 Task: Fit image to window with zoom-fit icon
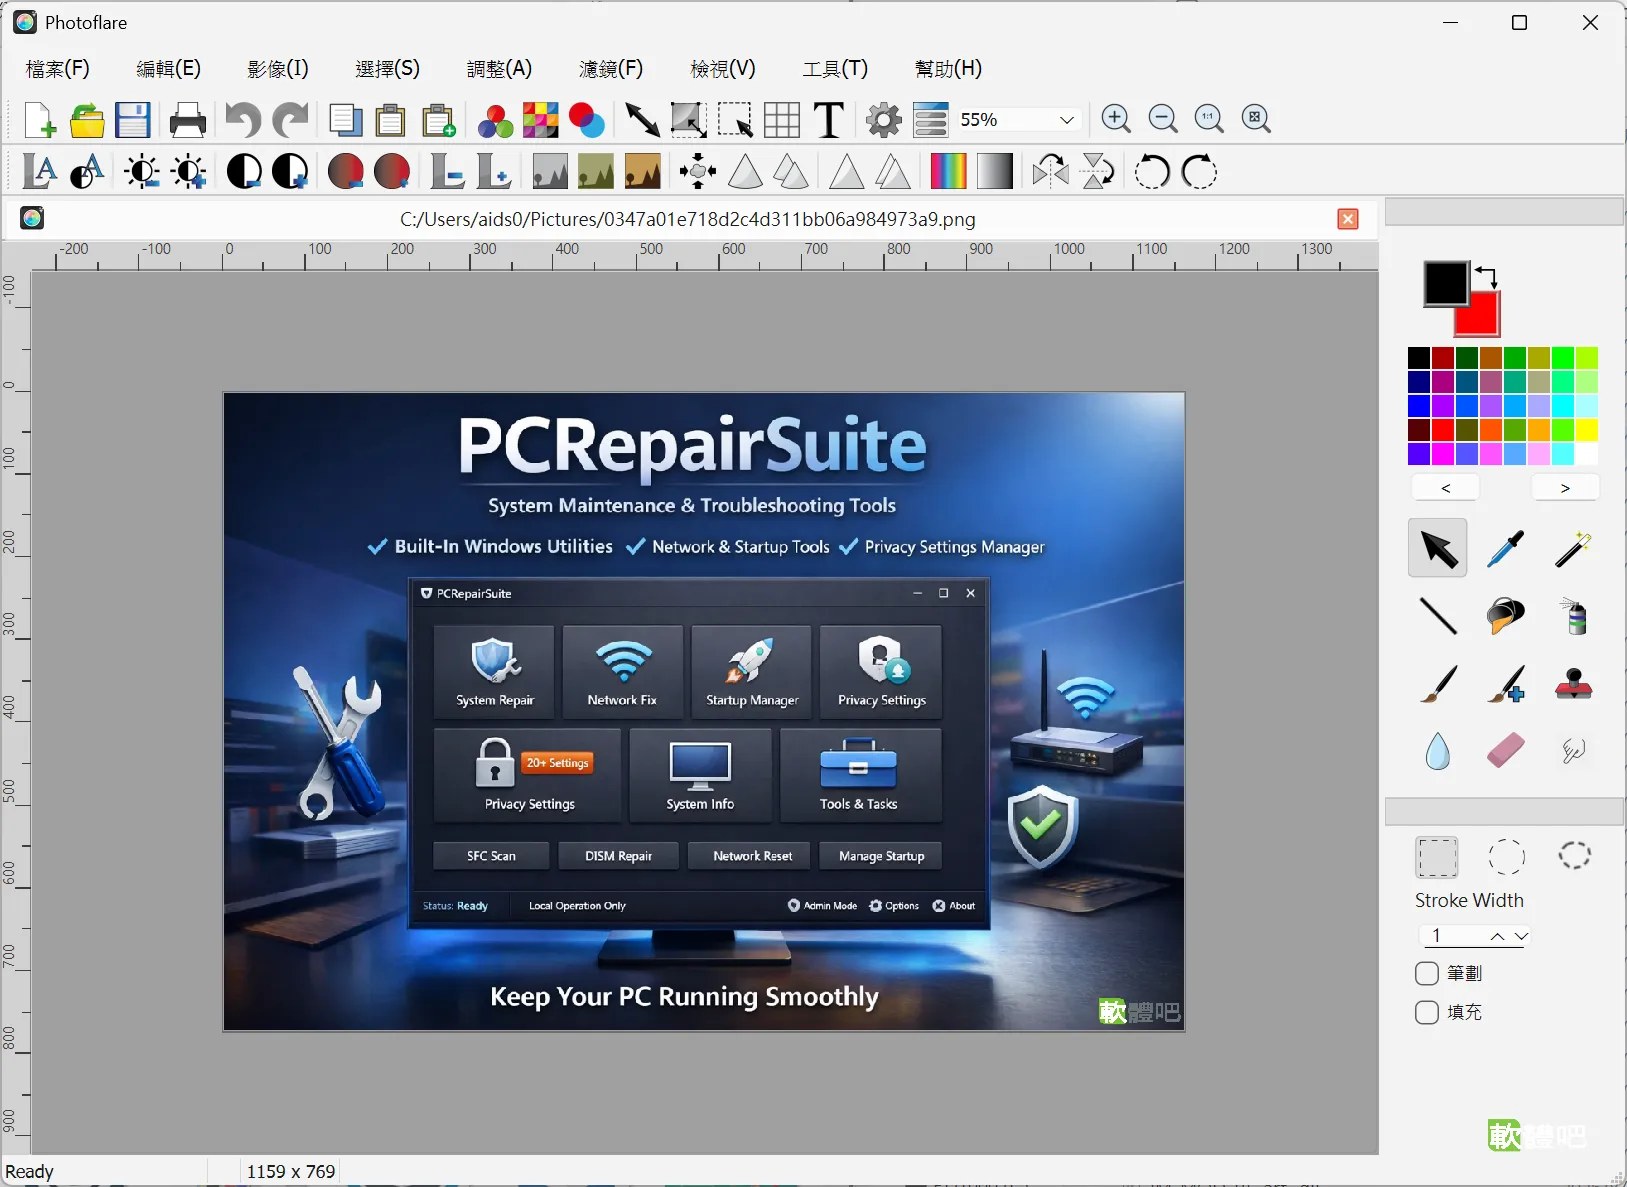(1256, 119)
